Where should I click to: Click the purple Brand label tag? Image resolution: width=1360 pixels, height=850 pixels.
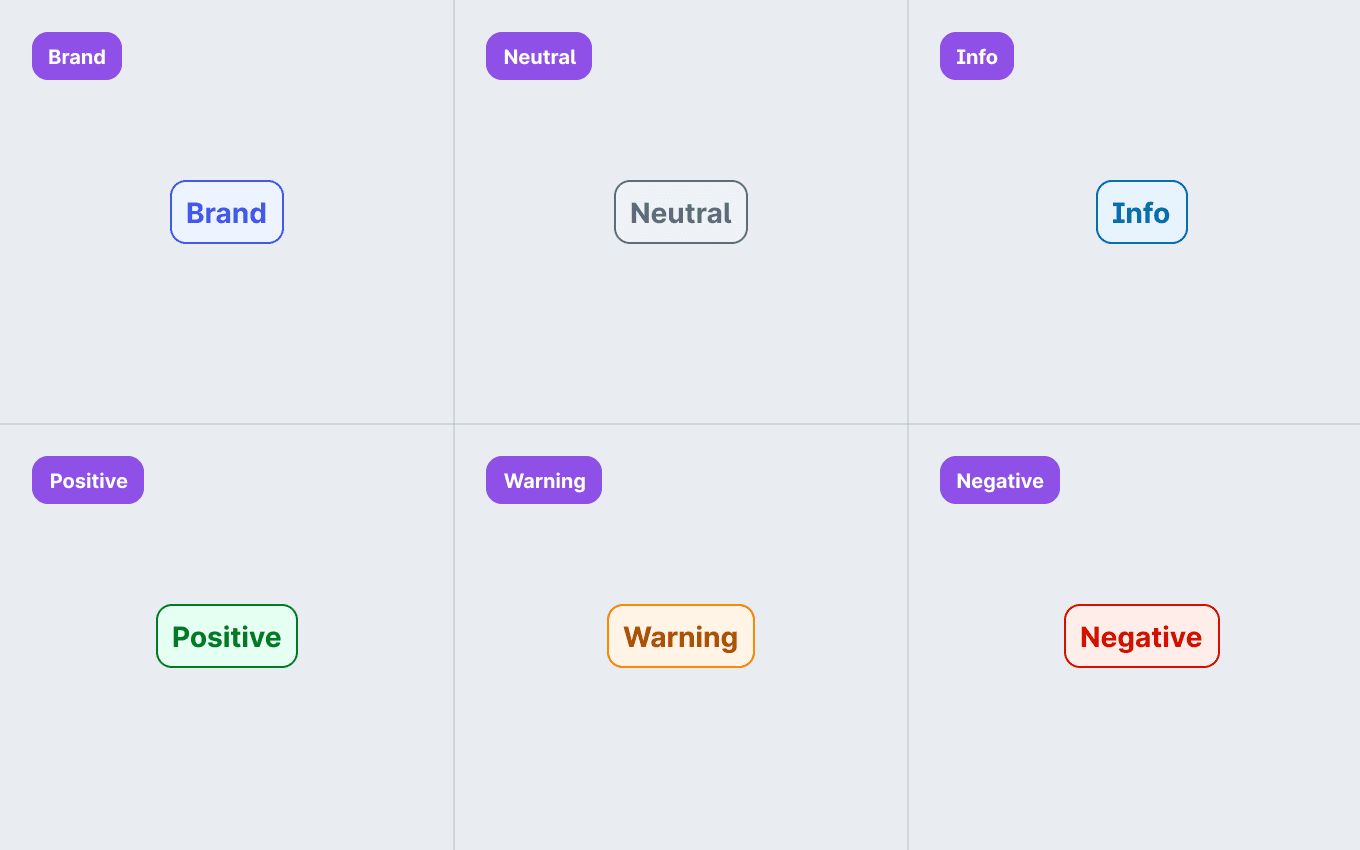pyautogui.click(x=77, y=56)
